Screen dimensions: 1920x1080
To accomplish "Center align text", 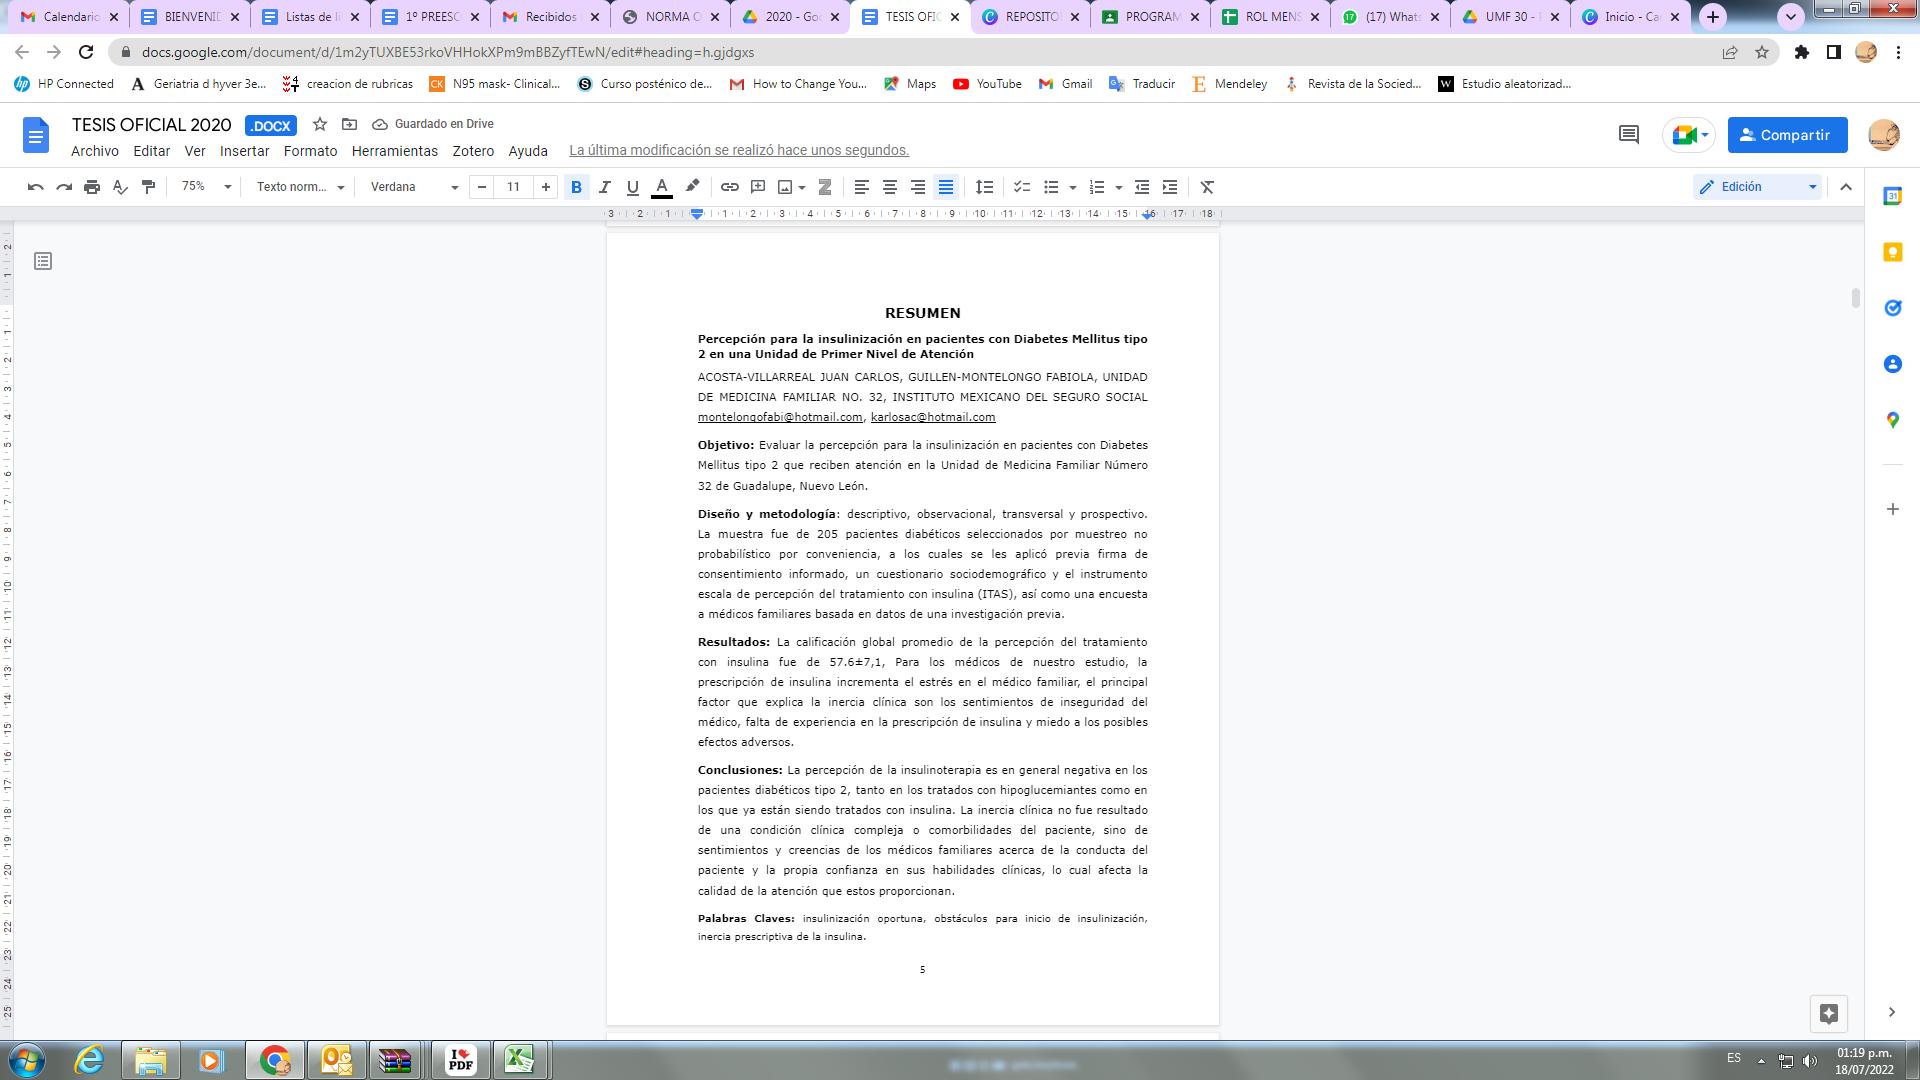I will pos(889,187).
